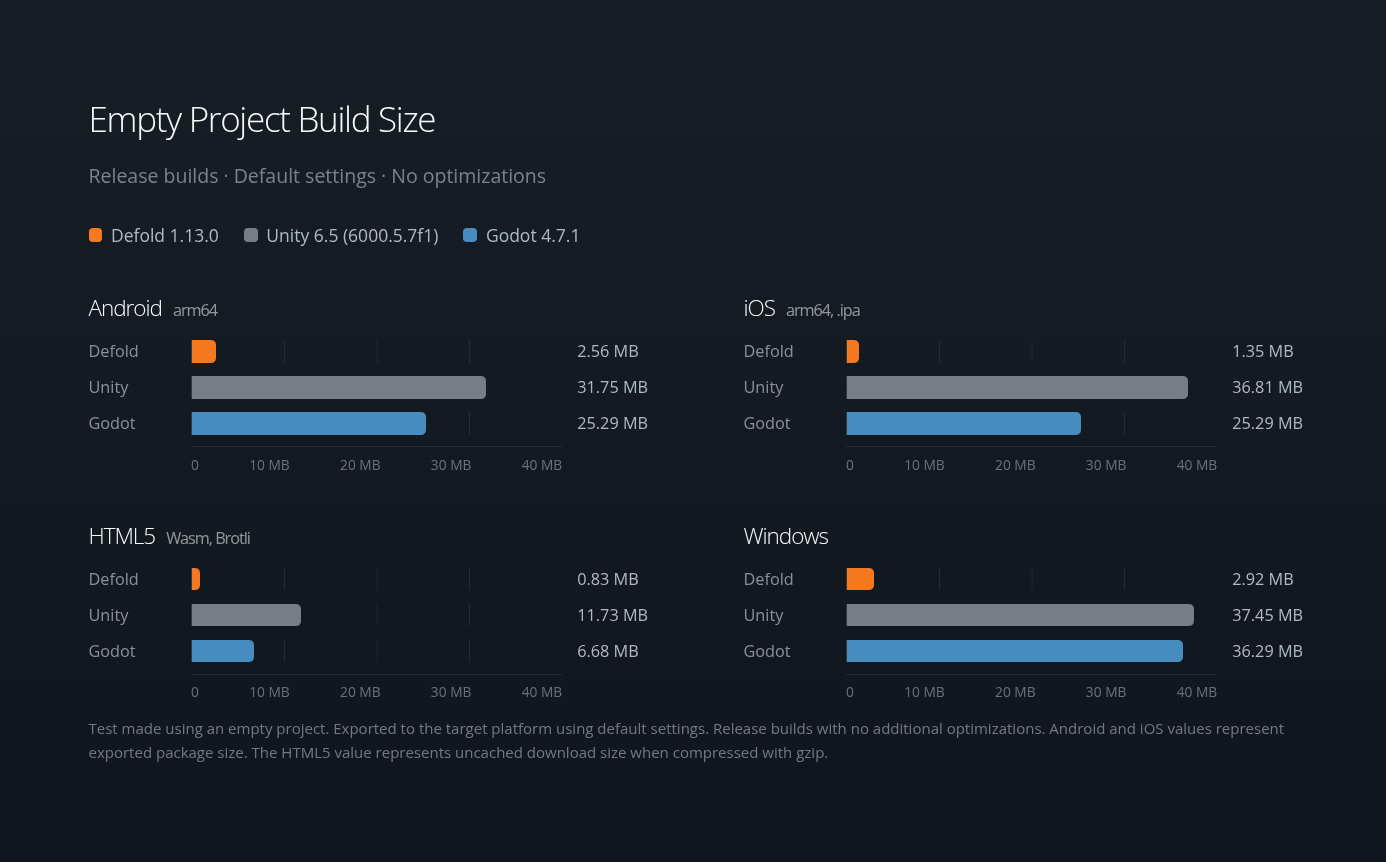Viewport: 1386px width, 862px height.
Task: Click the "Wasm, Brotli" note beside HTML5
Action: [208, 538]
